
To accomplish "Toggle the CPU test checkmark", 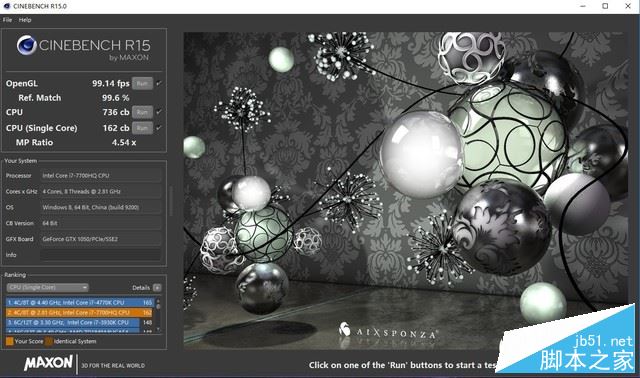I will 159,112.
